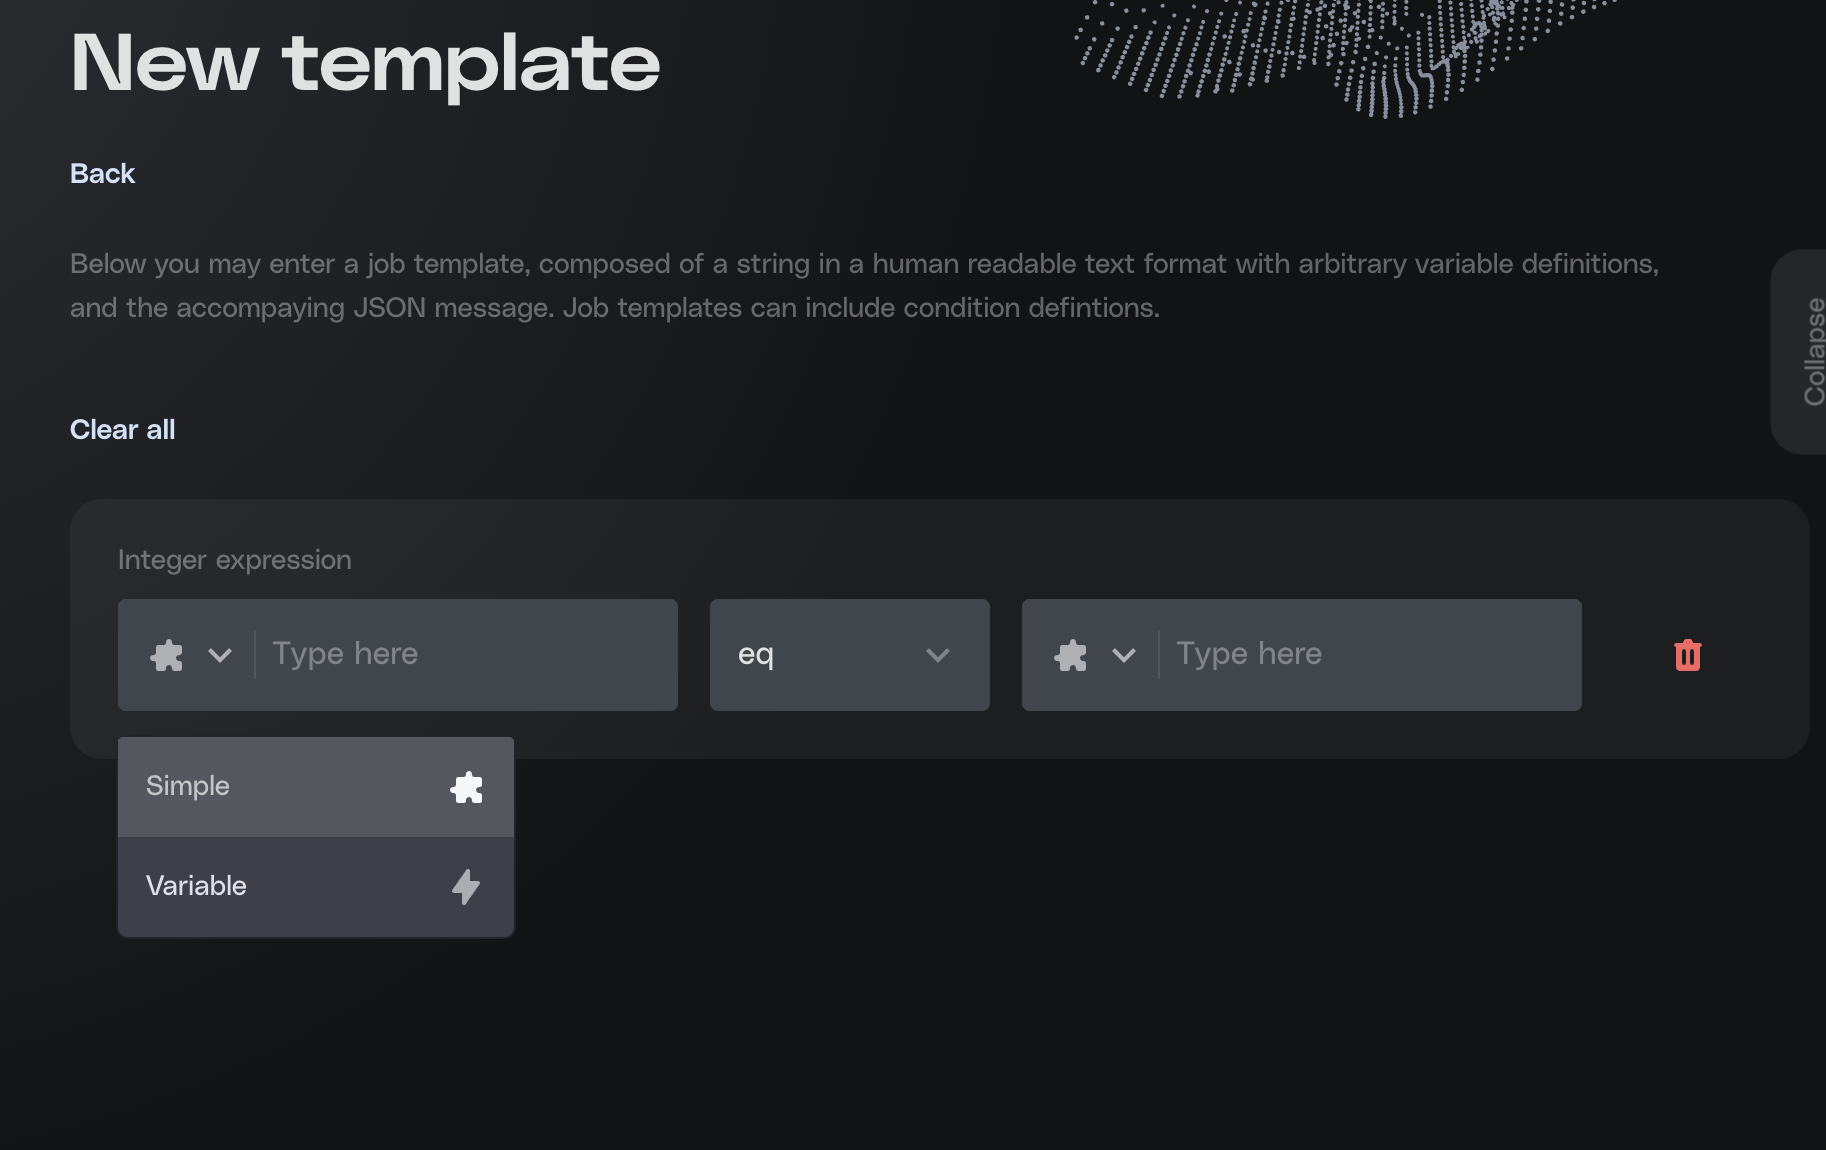The image size is (1826, 1150).
Task: Select Simple from the type menu
Action: [x=188, y=786]
